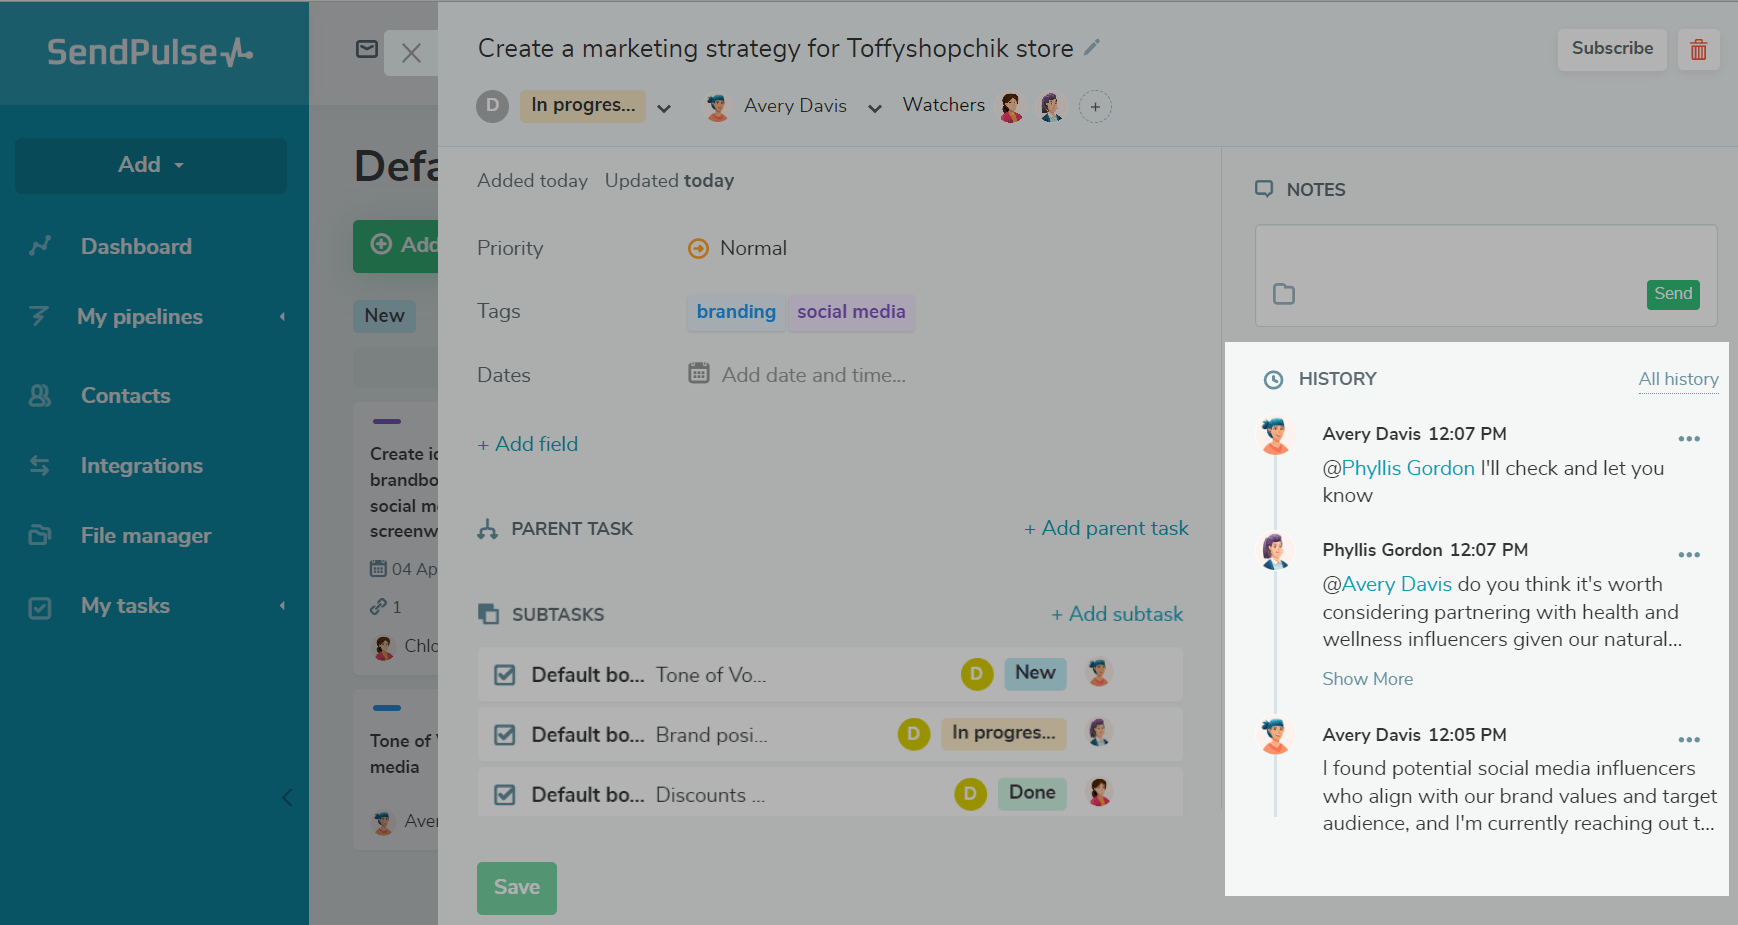Open the All history link

[x=1678, y=379]
